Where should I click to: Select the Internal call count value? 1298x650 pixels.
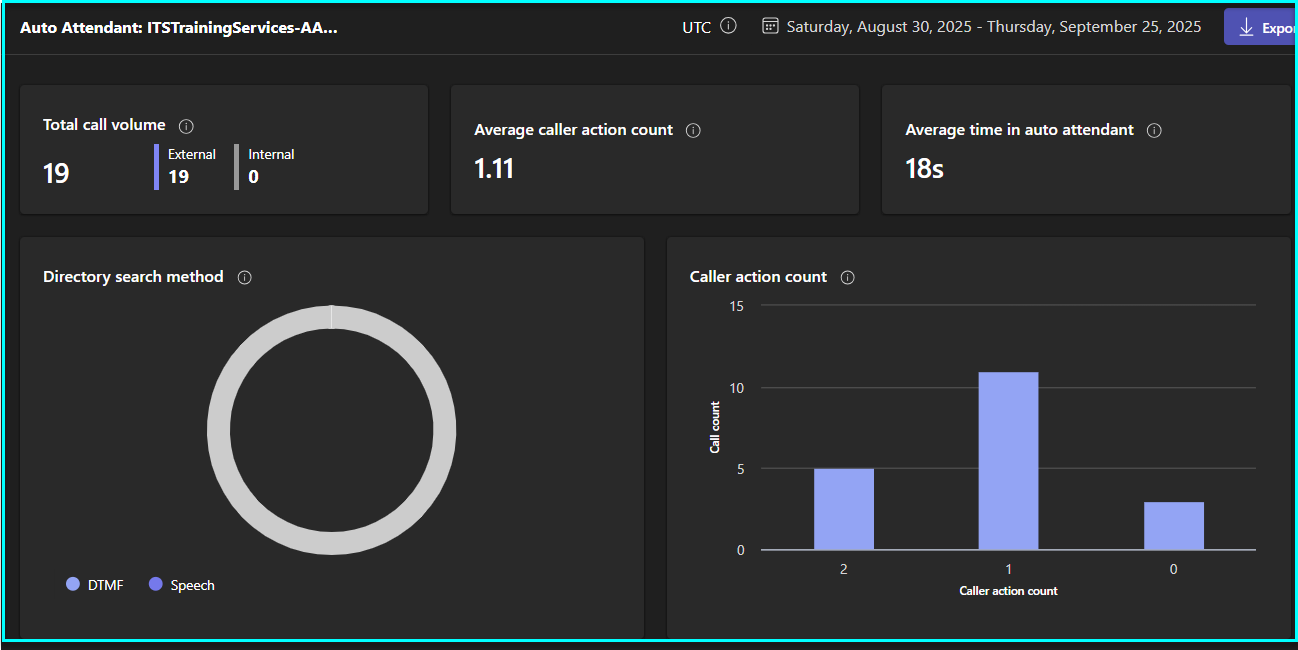(254, 177)
